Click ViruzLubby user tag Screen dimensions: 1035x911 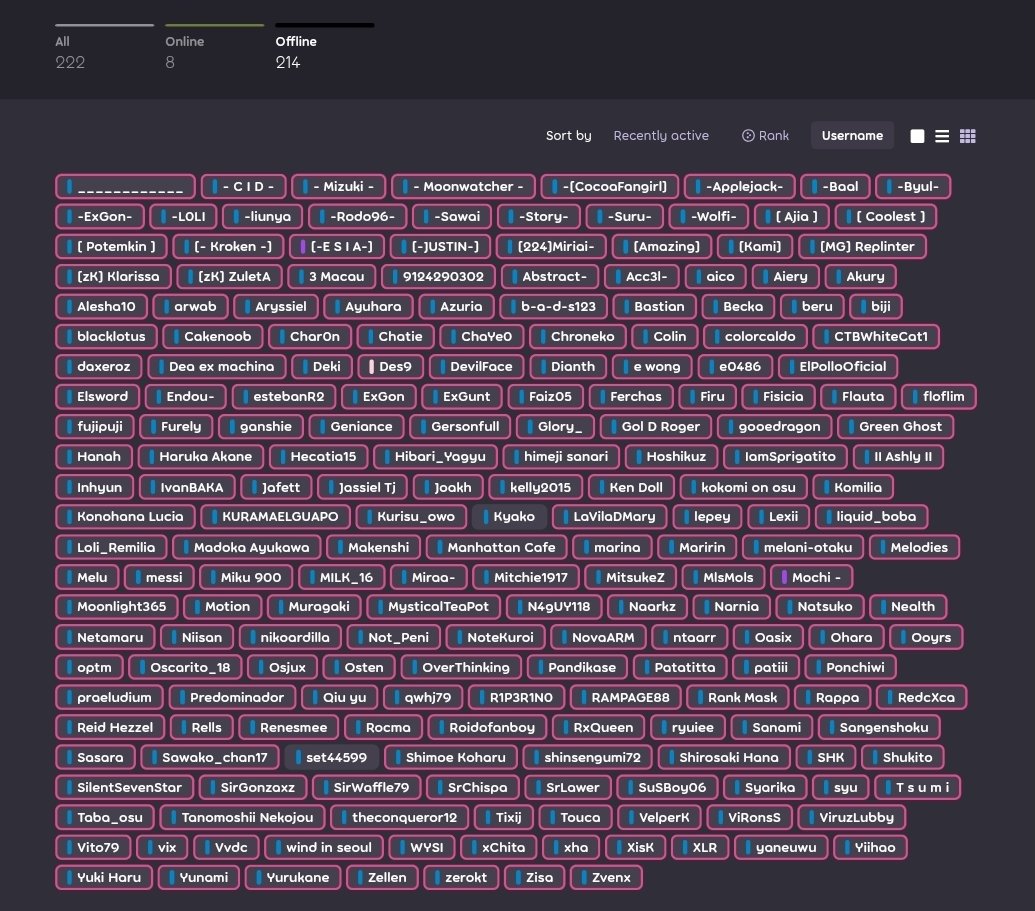851,818
